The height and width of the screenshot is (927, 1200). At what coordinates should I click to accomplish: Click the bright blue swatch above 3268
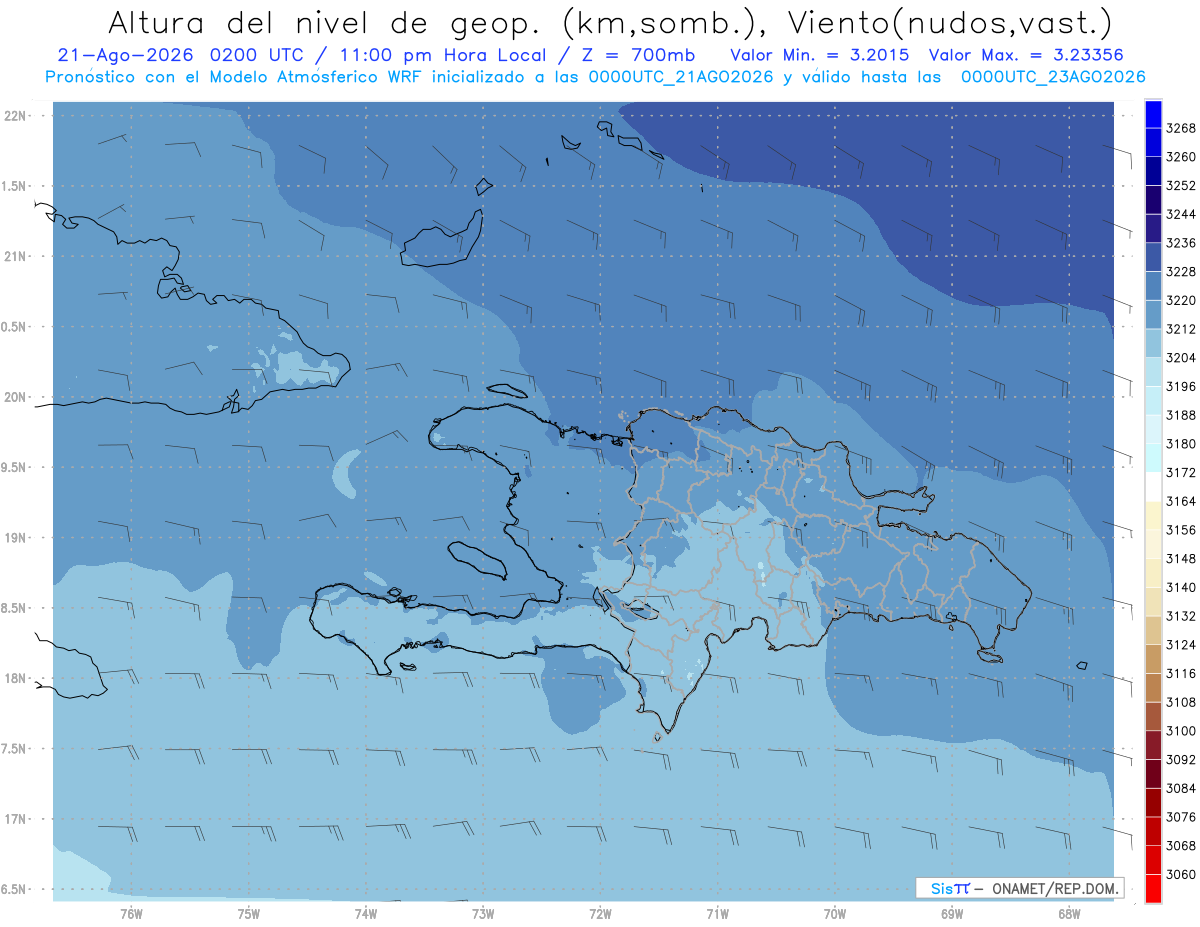[1153, 114]
